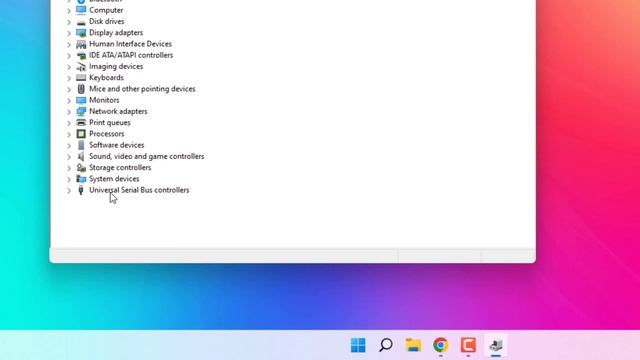Click the Mice and other pointing devices icon
The width and height of the screenshot is (640, 360).
tap(81, 89)
